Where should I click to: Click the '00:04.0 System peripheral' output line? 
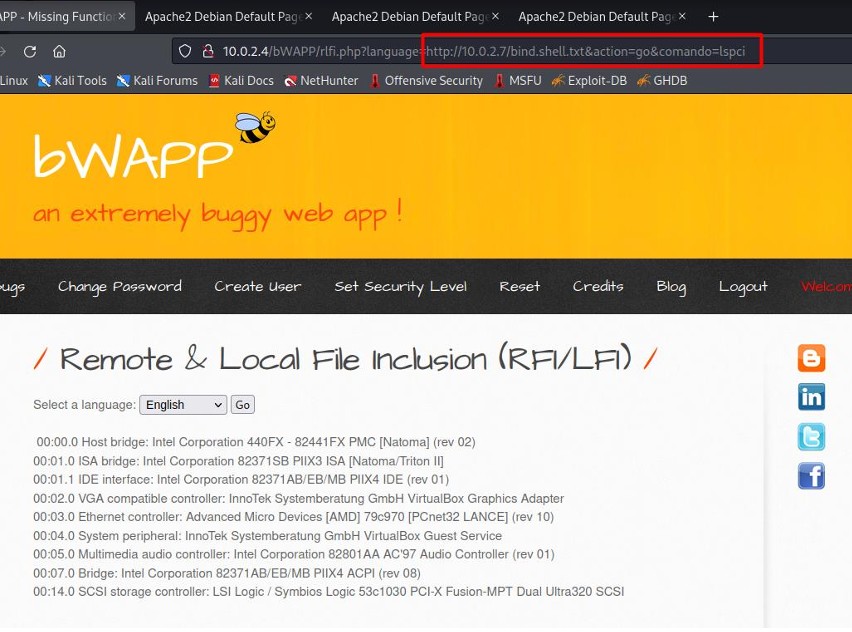click(267, 536)
